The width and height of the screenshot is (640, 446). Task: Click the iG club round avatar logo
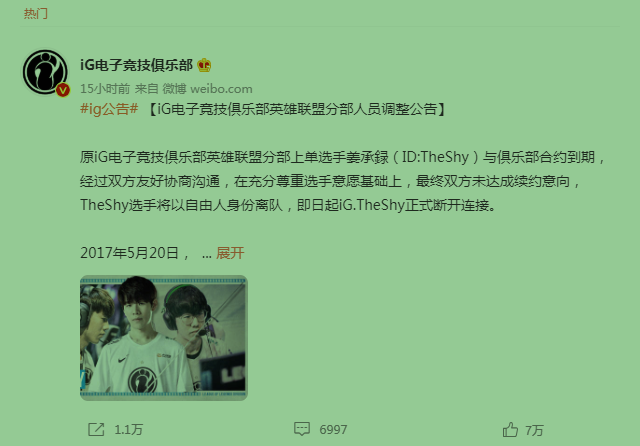point(45,72)
